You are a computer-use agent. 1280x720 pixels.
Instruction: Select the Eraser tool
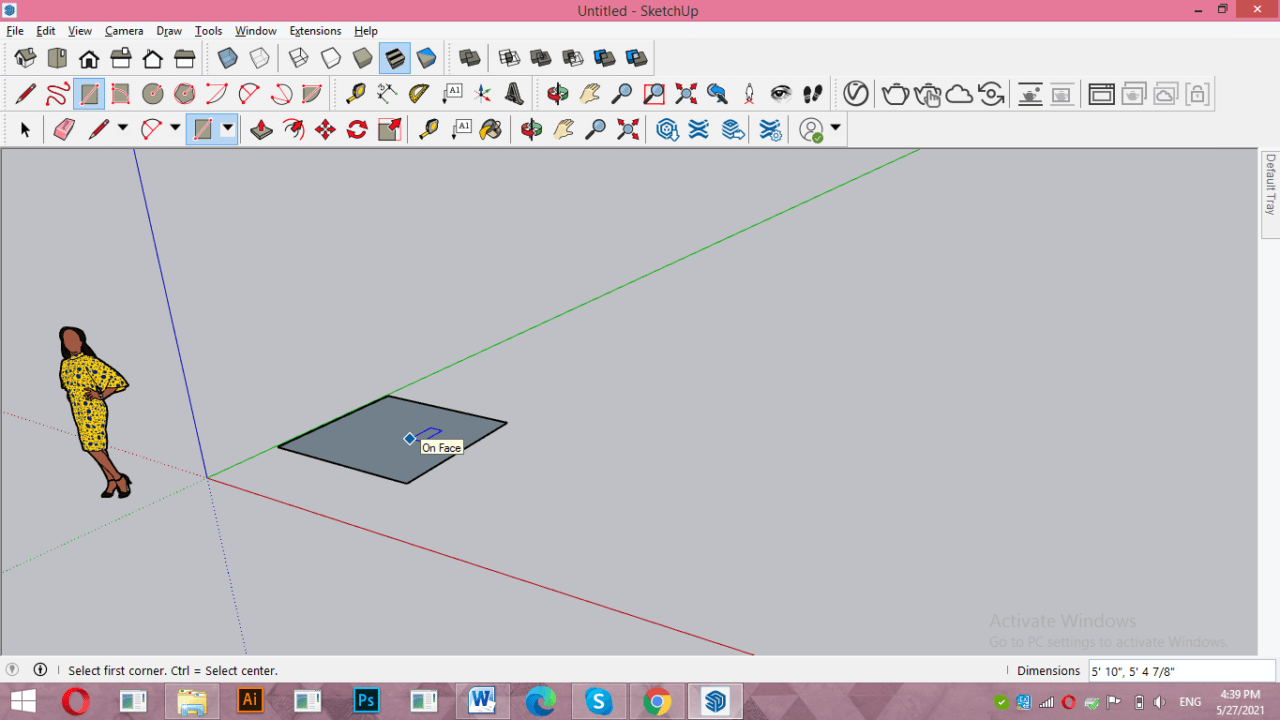tap(64, 129)
